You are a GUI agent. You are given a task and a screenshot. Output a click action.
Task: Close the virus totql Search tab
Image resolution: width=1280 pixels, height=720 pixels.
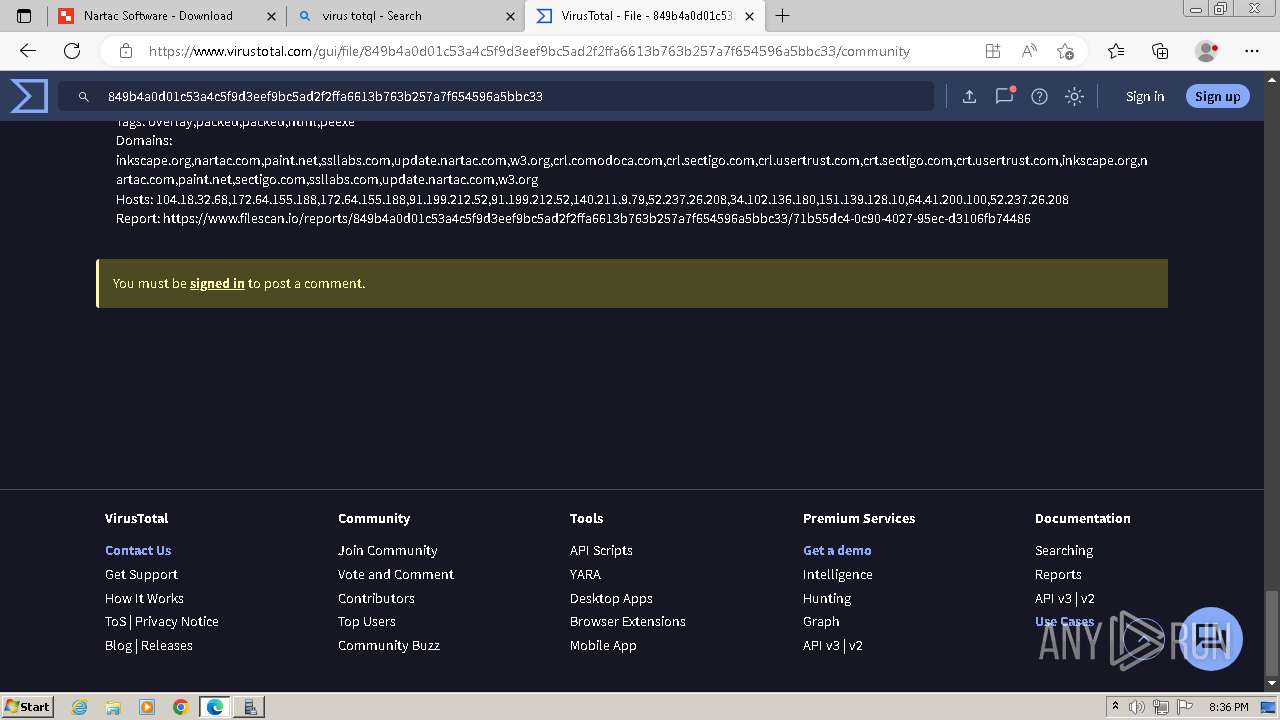click(510, 16)
